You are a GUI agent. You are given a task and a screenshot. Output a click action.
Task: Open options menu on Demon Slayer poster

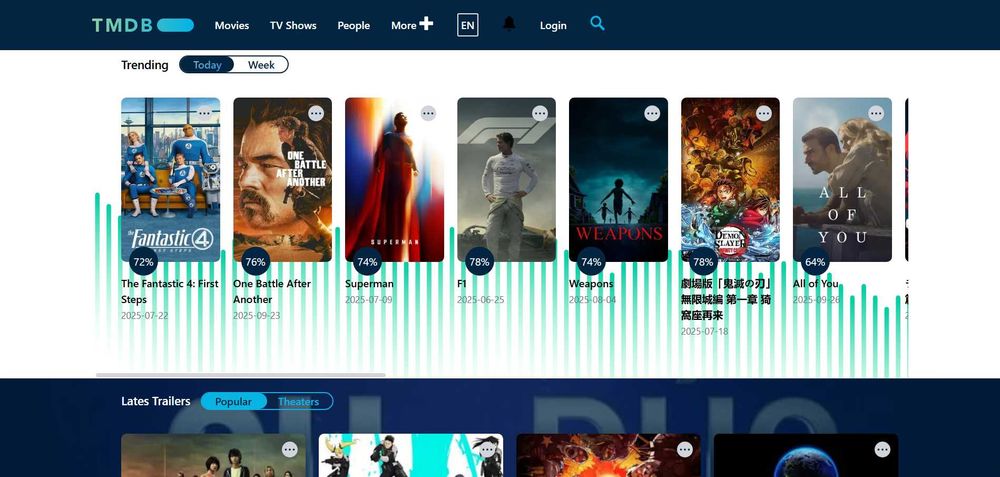coord(764,114)
